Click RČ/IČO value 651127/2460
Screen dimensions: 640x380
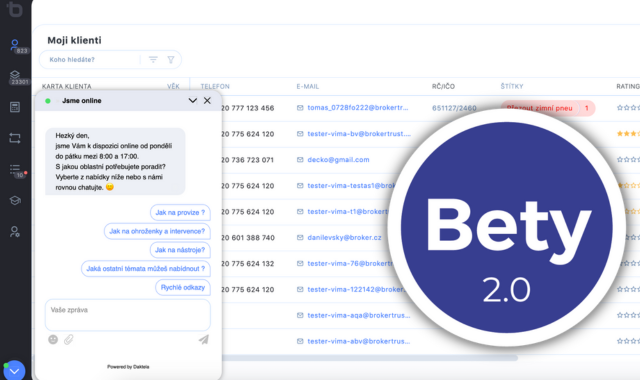point(454,108)
